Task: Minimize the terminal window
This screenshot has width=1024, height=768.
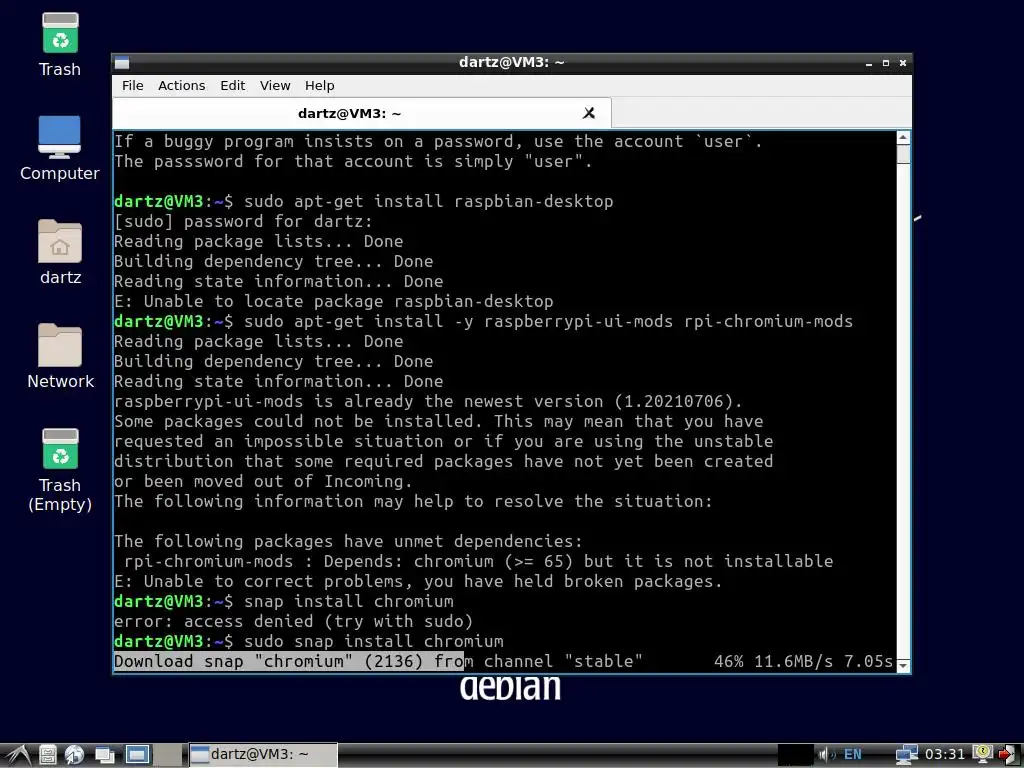Action: [869, 63]
